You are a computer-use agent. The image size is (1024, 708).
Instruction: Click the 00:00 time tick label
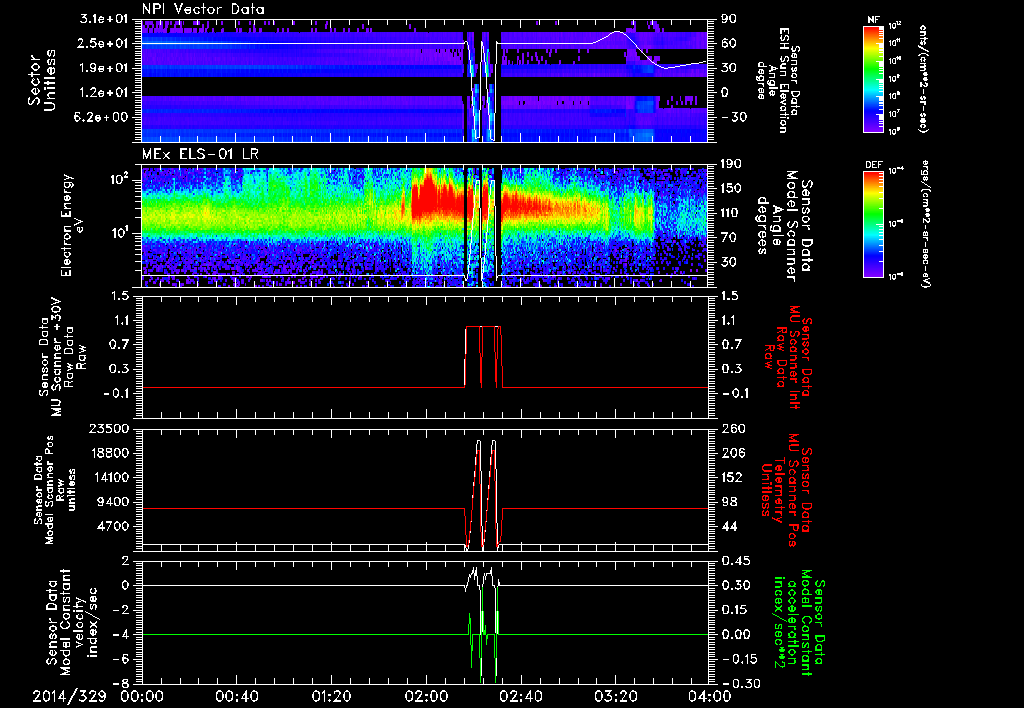[x=142, y=696]
